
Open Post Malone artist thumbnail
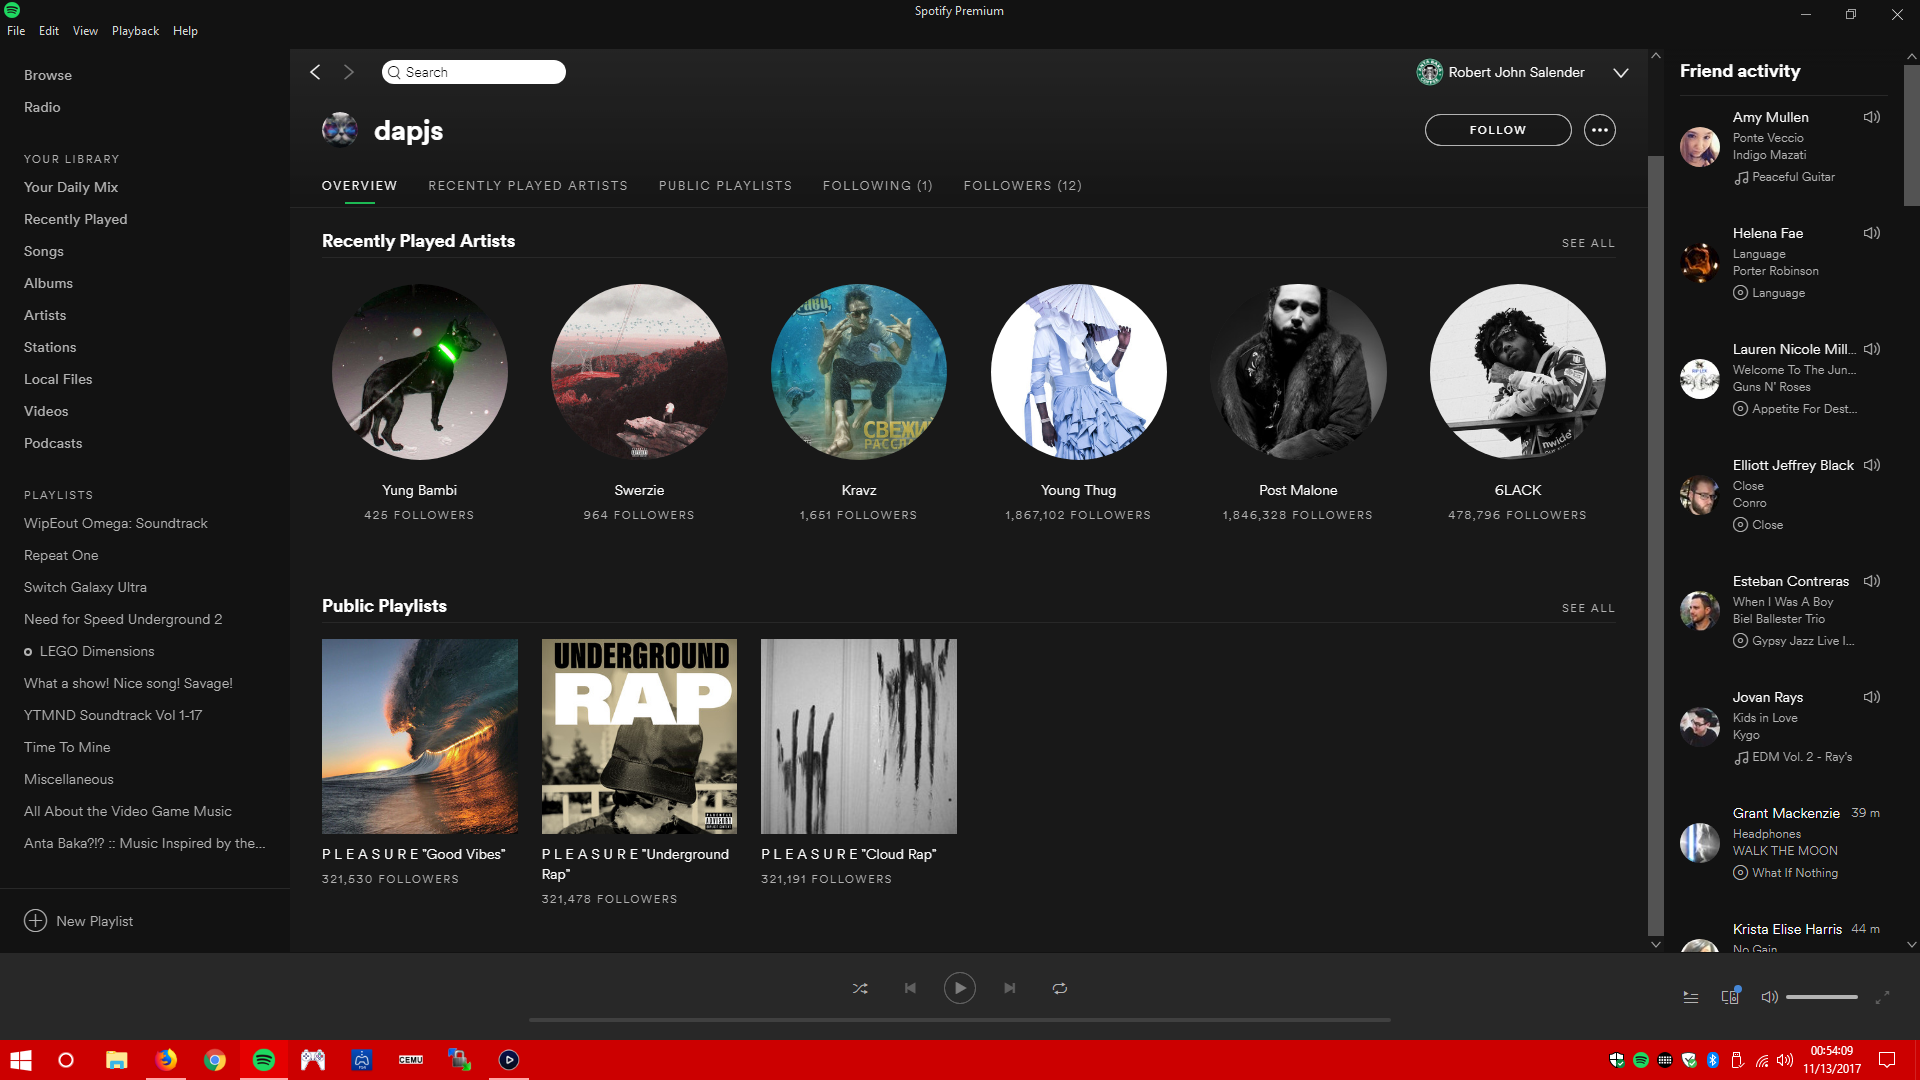[1298, 372]
